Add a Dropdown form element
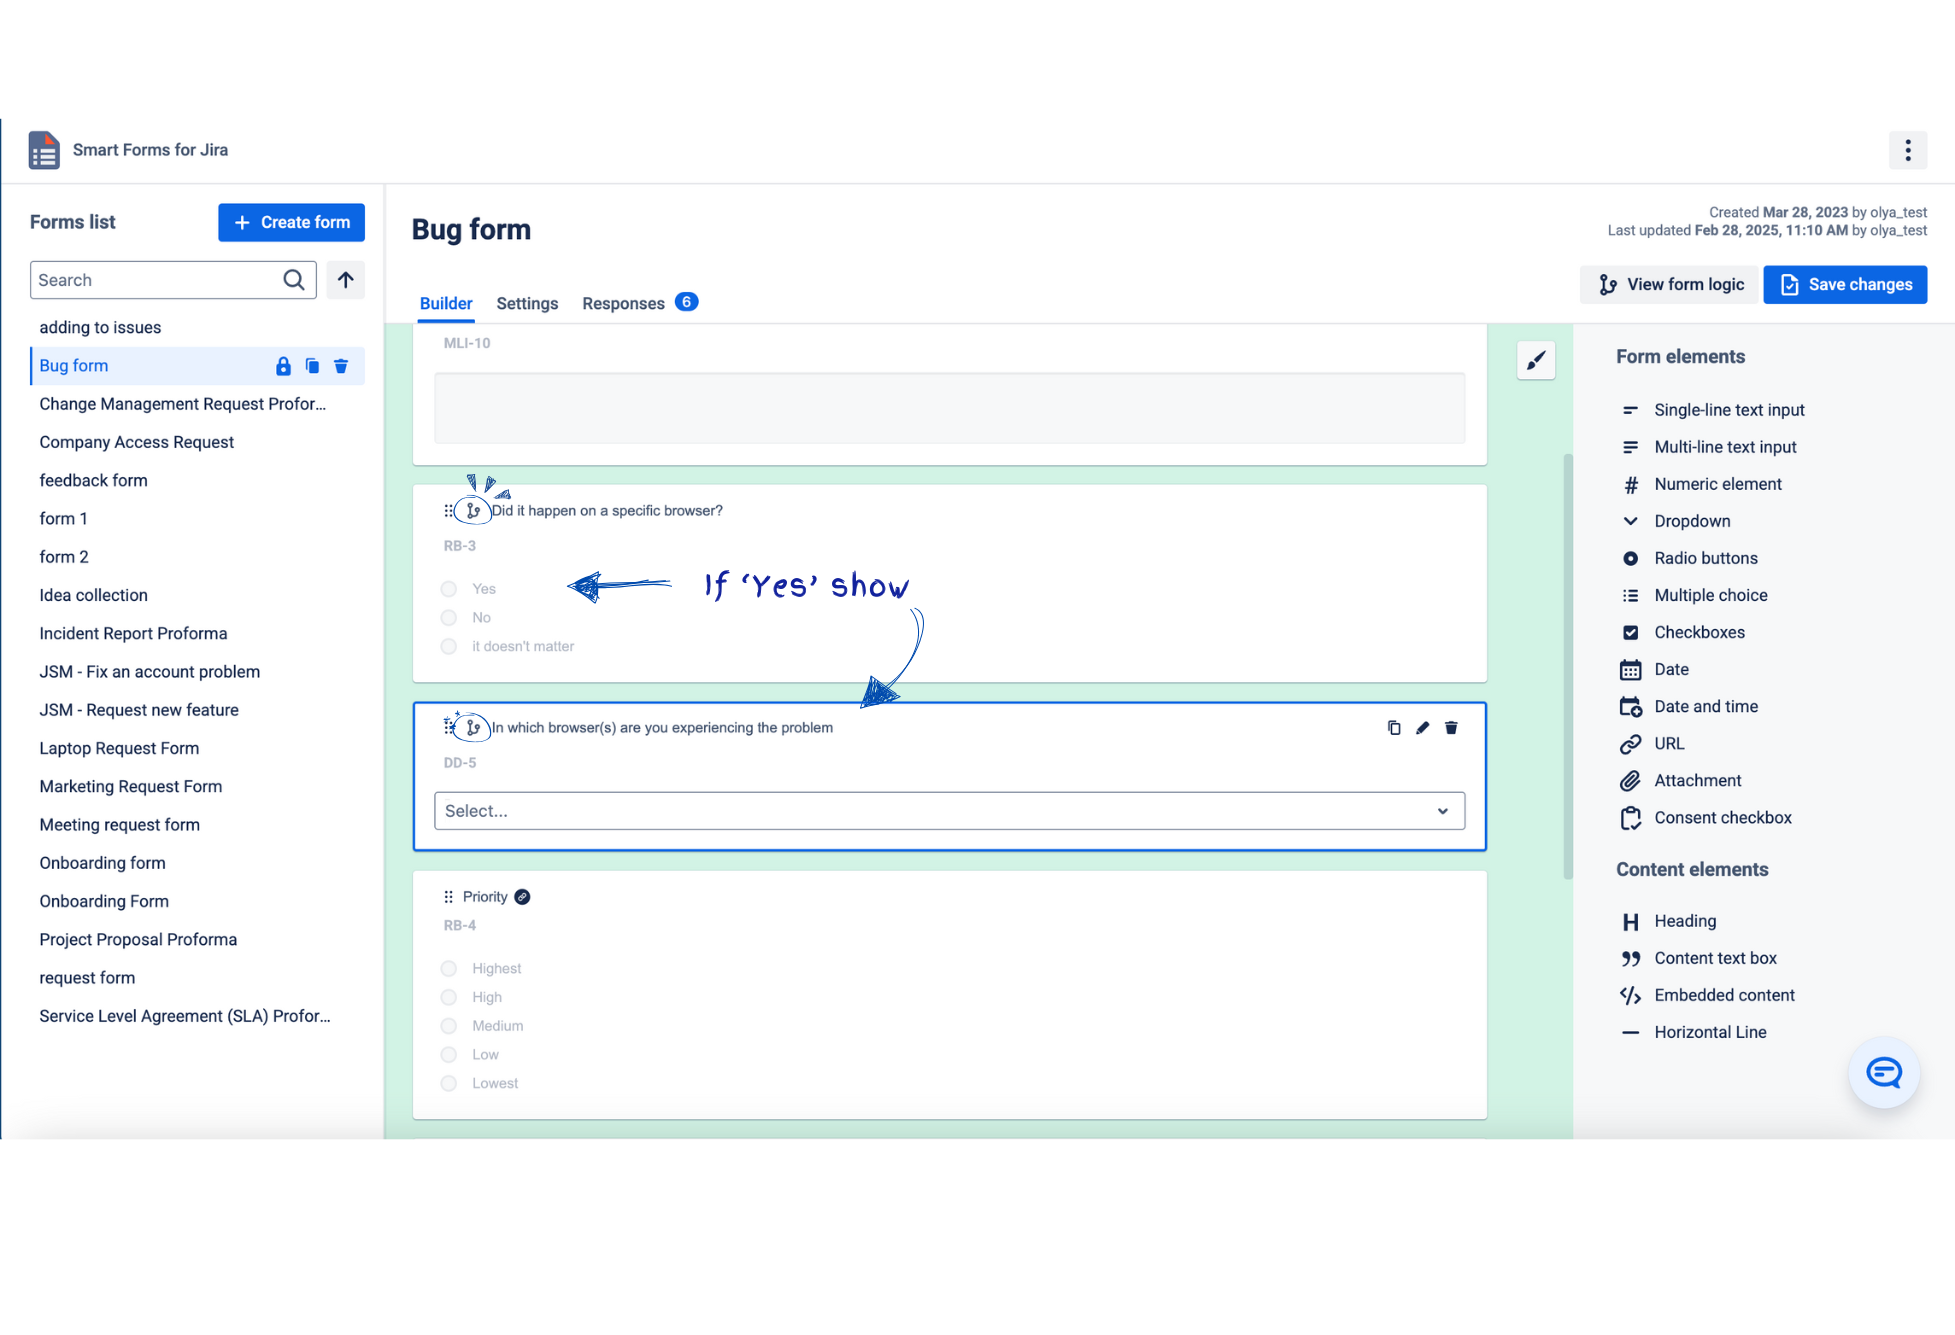The image size is (1955, 1335). click(1691, 521)
